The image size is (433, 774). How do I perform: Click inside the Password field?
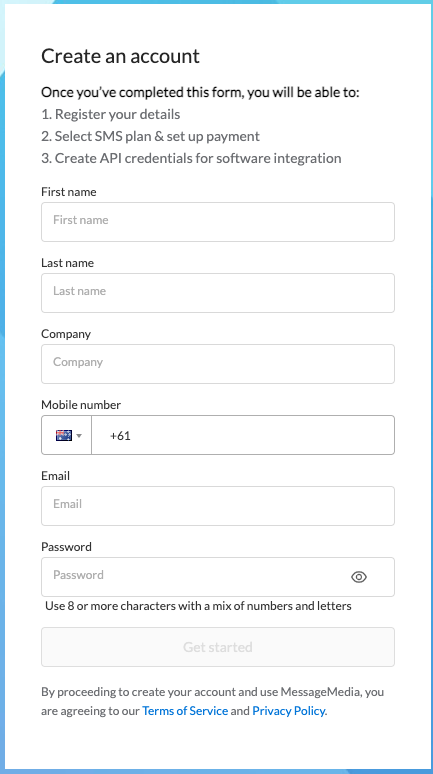tap(218, 577)
